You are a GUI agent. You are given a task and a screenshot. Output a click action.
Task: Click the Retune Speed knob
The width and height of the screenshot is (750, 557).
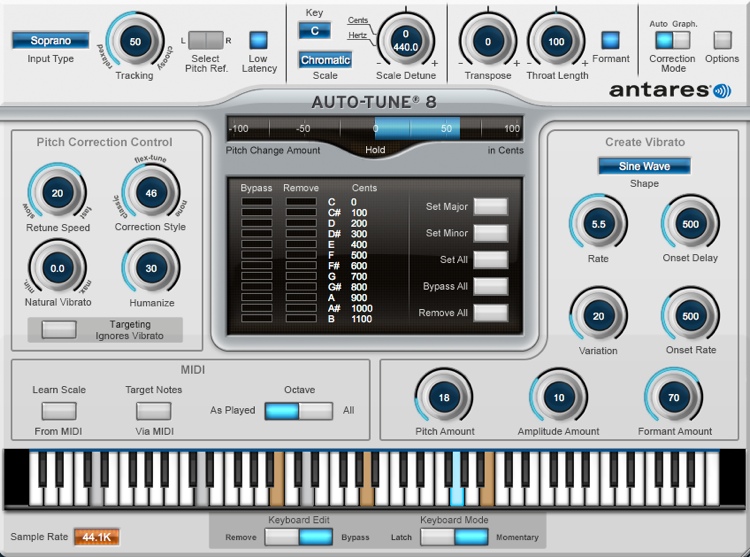[57, 194]
